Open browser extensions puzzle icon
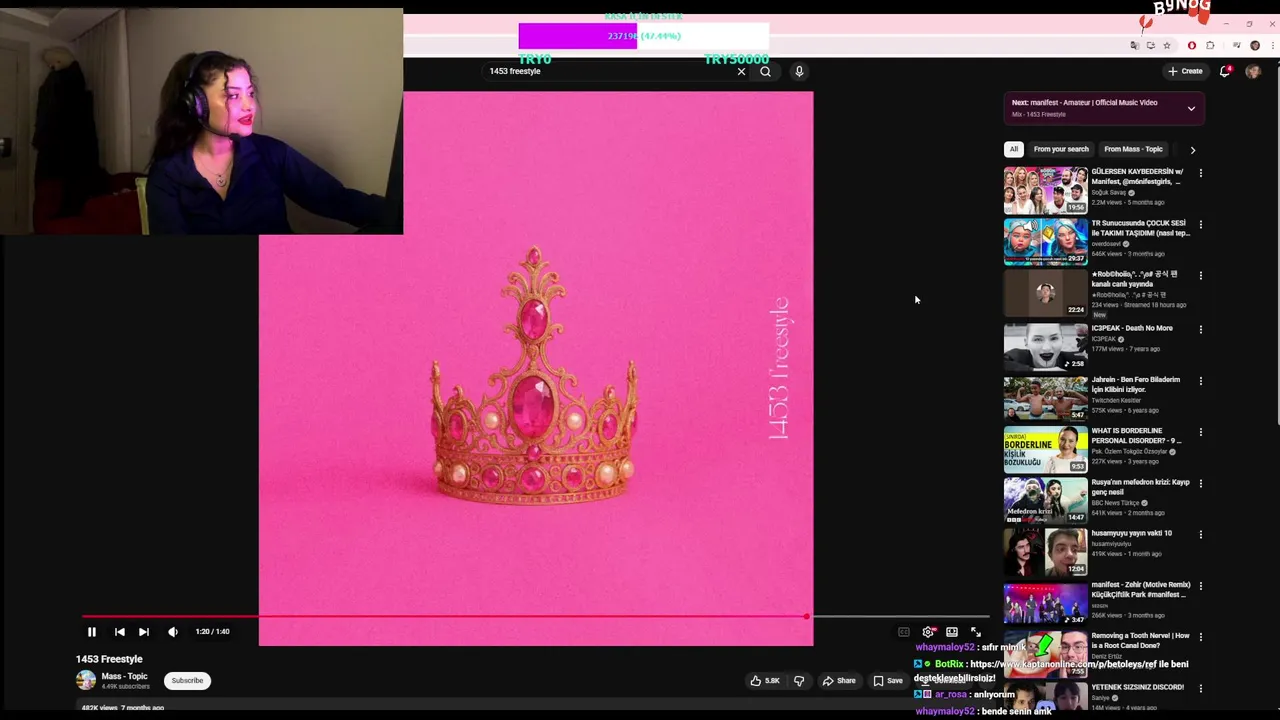Screen dimensions: 1280x720 [x=1210, y=45]
